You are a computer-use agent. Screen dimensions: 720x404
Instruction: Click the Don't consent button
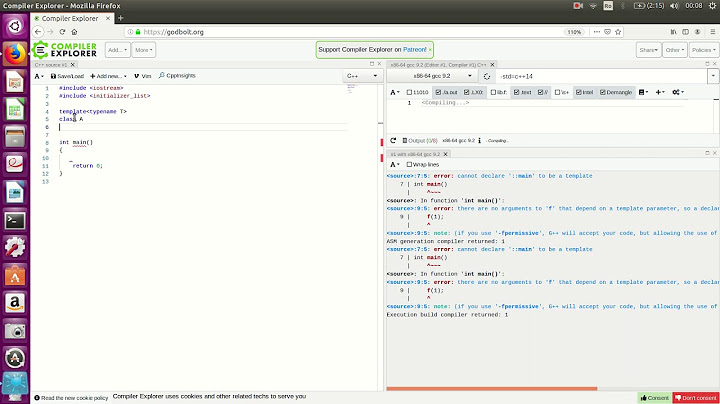tap(696, 398)
